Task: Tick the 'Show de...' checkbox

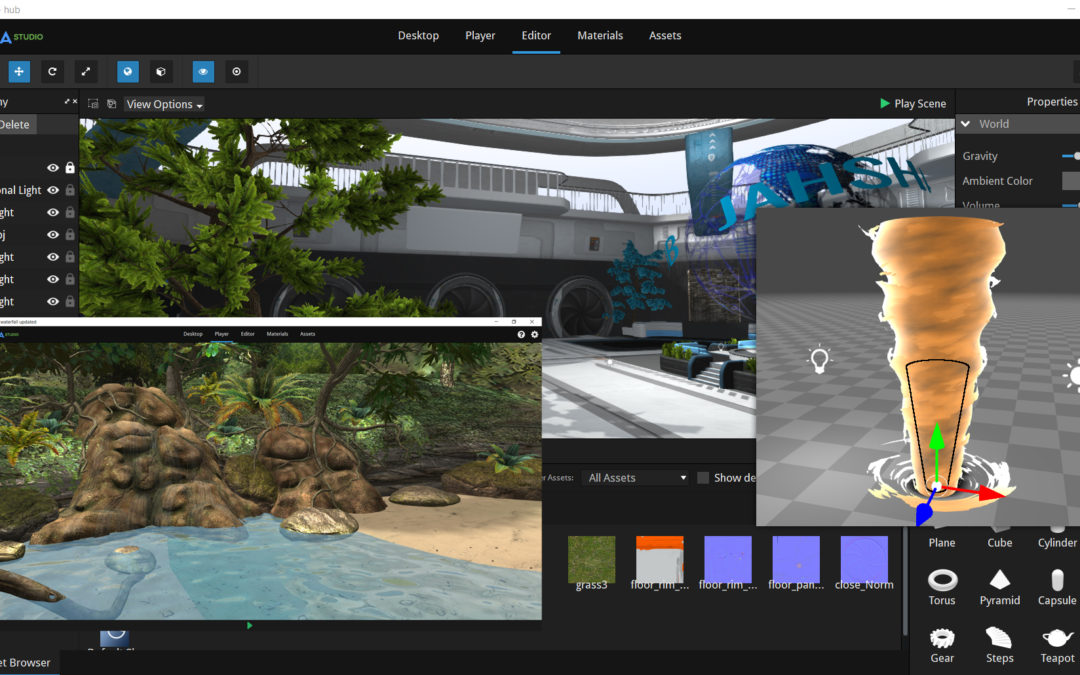Action: coord(703,478)
